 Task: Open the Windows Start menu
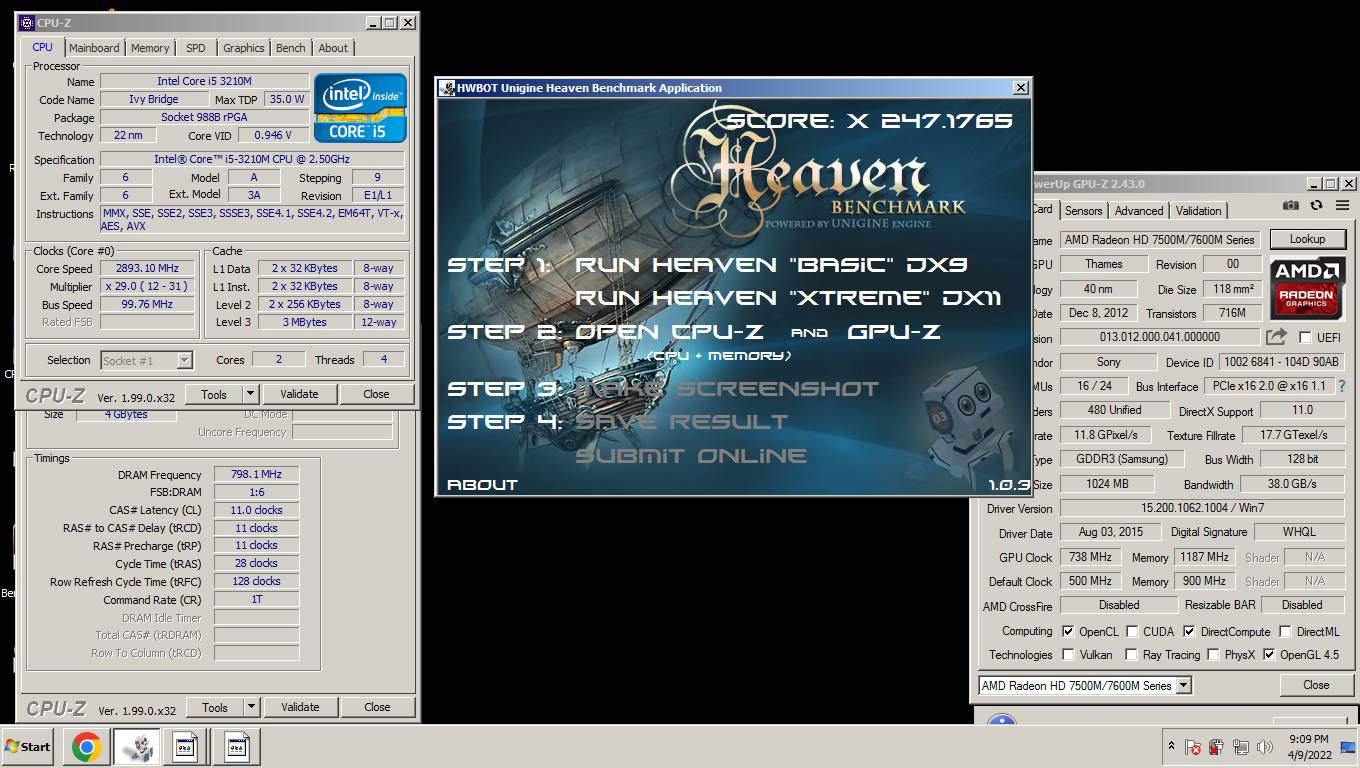[x=28, y=747]
